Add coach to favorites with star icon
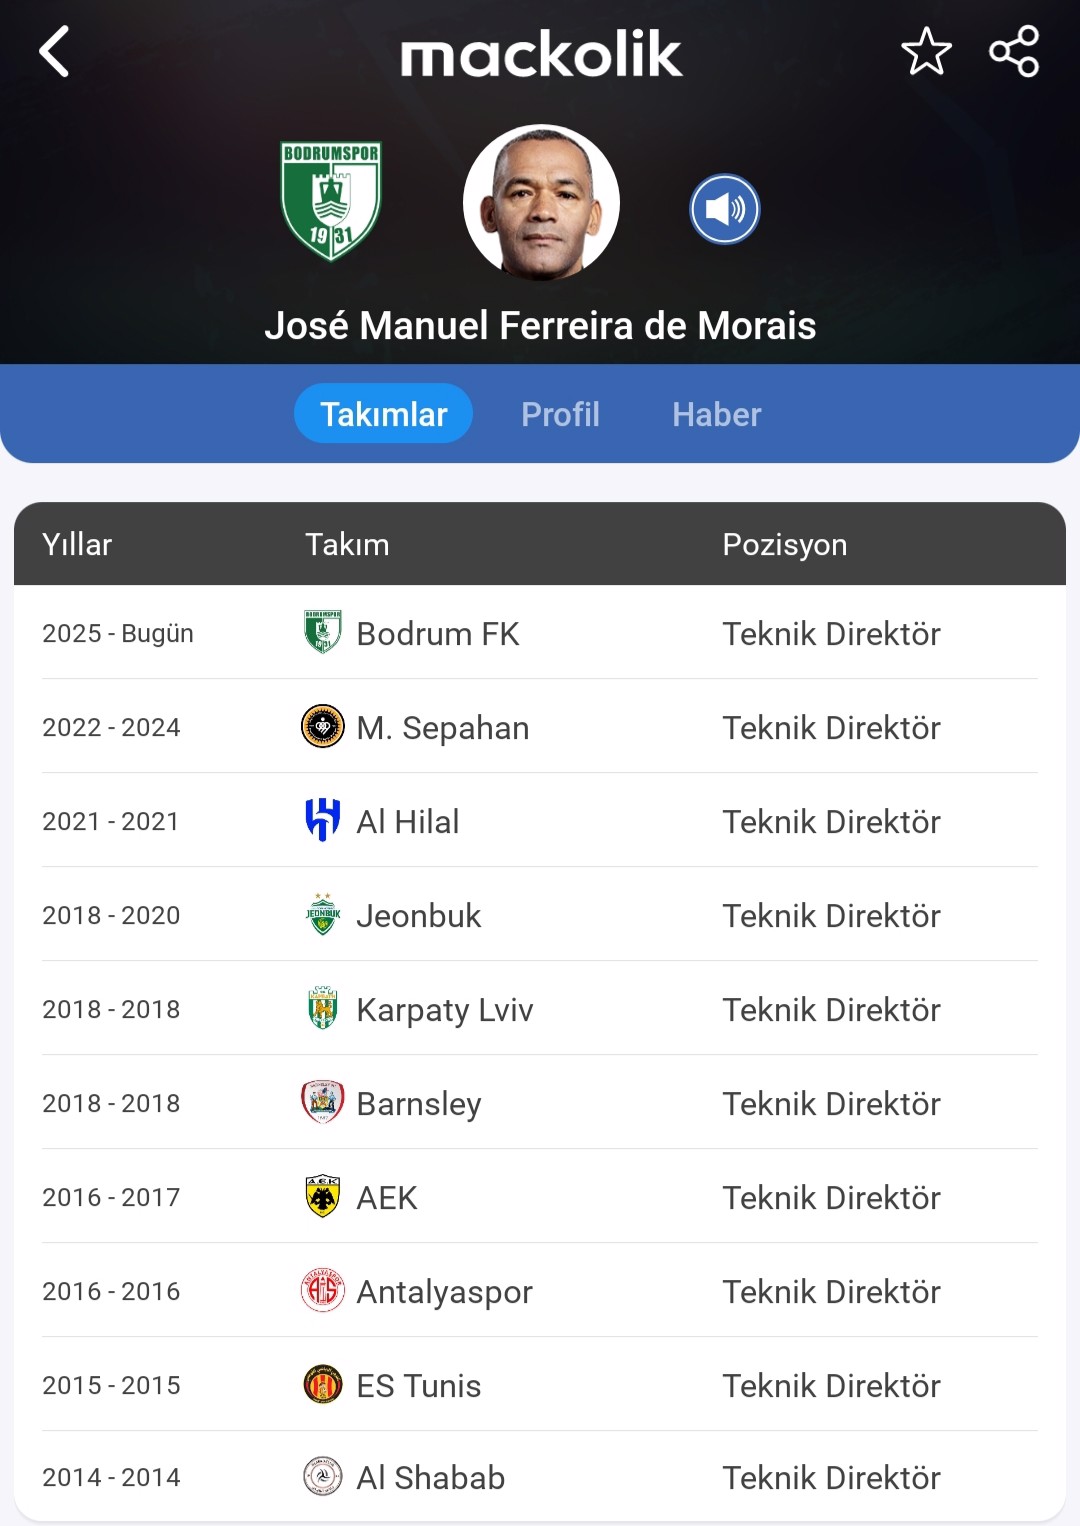Image resolution: width=1080 pixels, height=1526 pixels. coord(926,51)
